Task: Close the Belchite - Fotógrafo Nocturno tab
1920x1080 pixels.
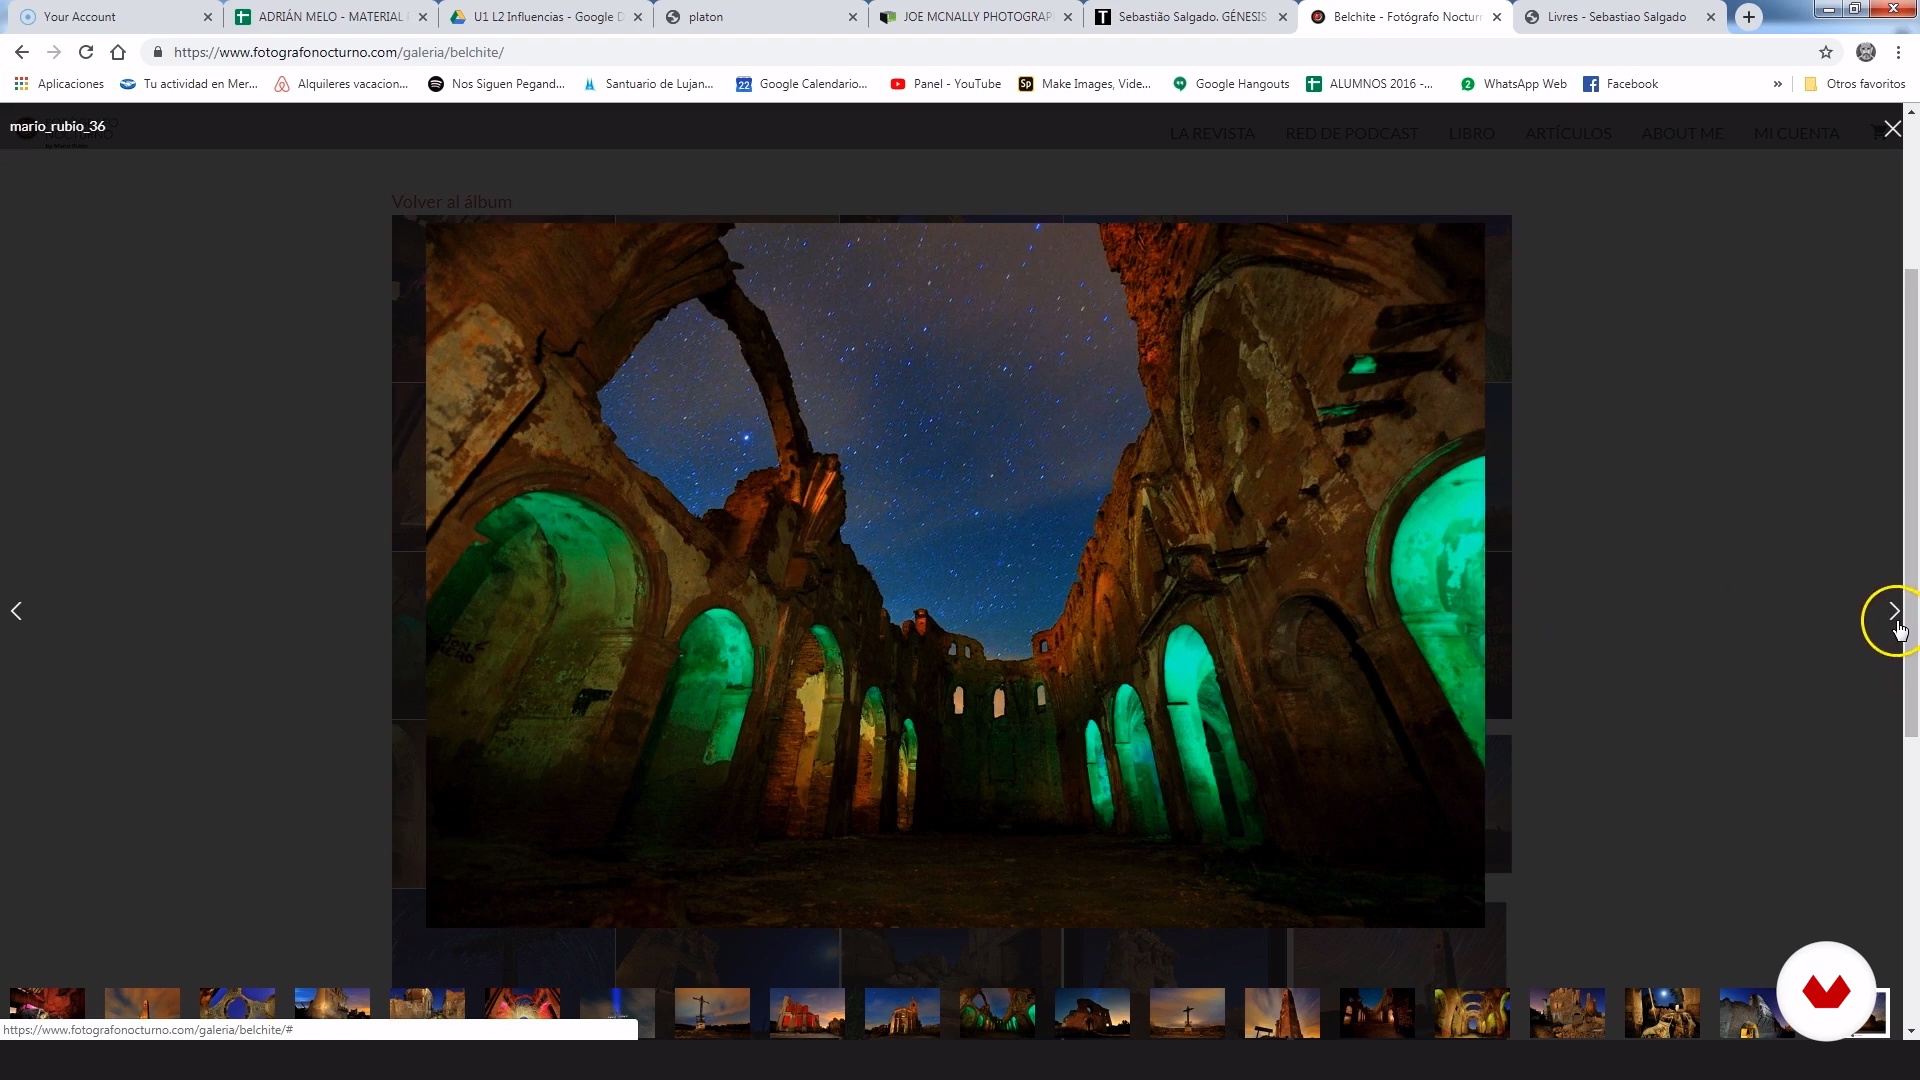Action: (1497, 17)
